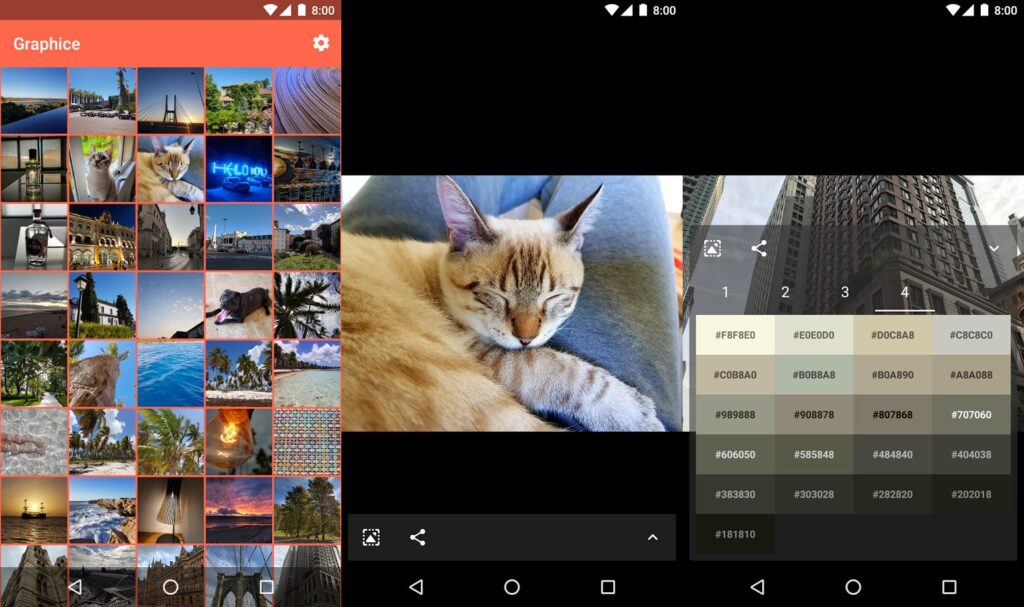Pick the #807868 color swatch
The height and width of the screenshot is (607, 1024).
(x=892, y=414)
